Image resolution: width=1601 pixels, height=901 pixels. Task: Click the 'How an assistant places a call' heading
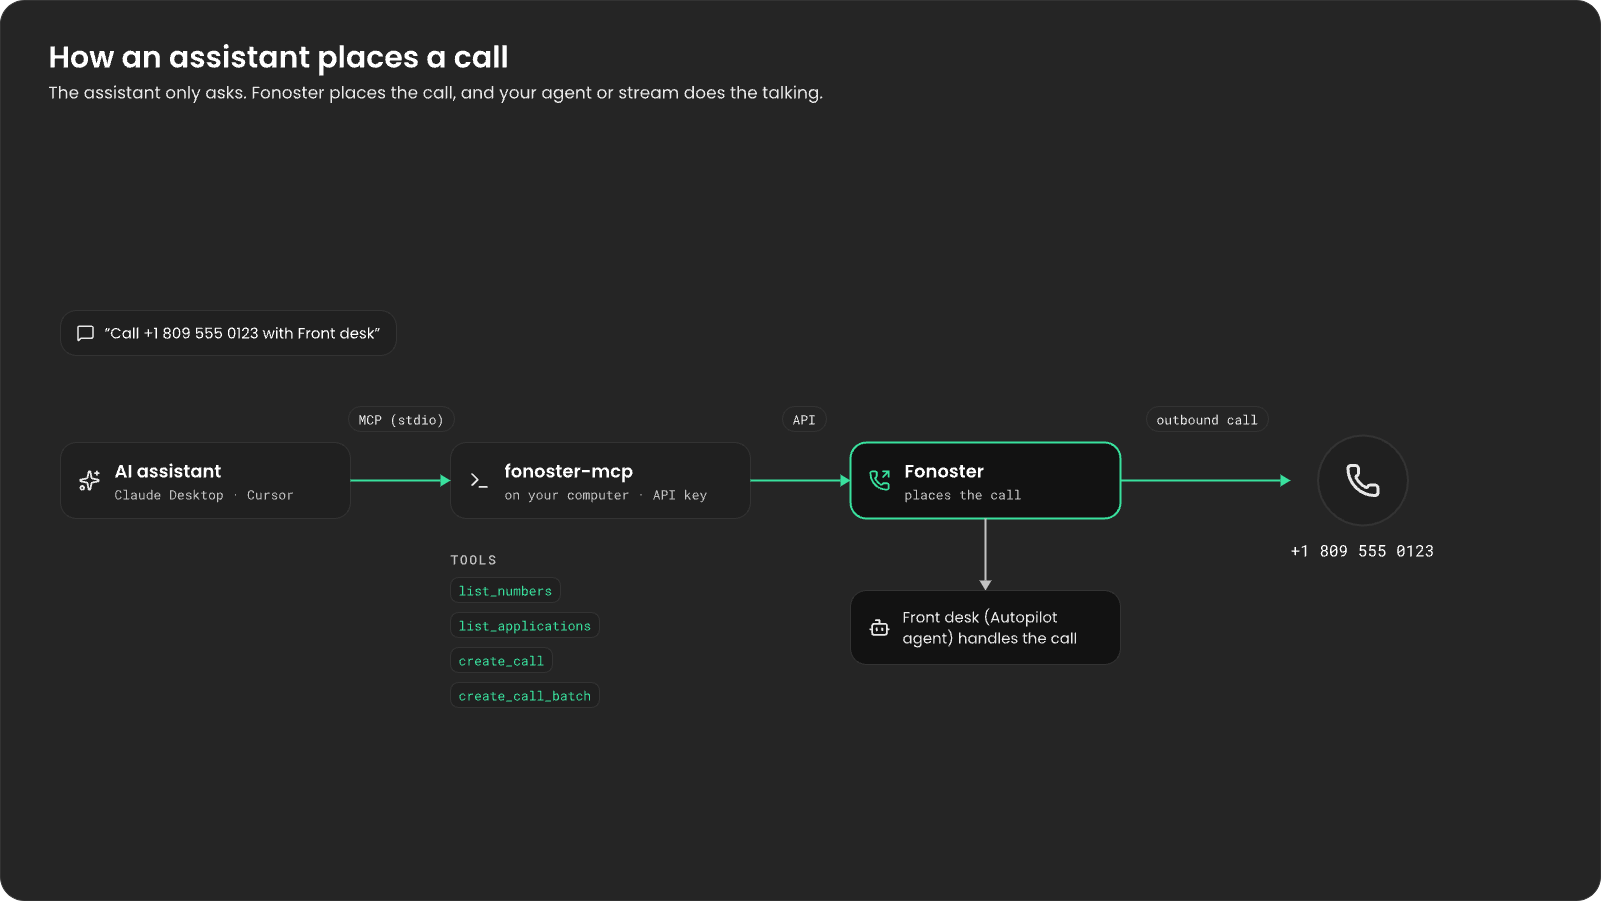pyautogui.click(x=279, y=57)
